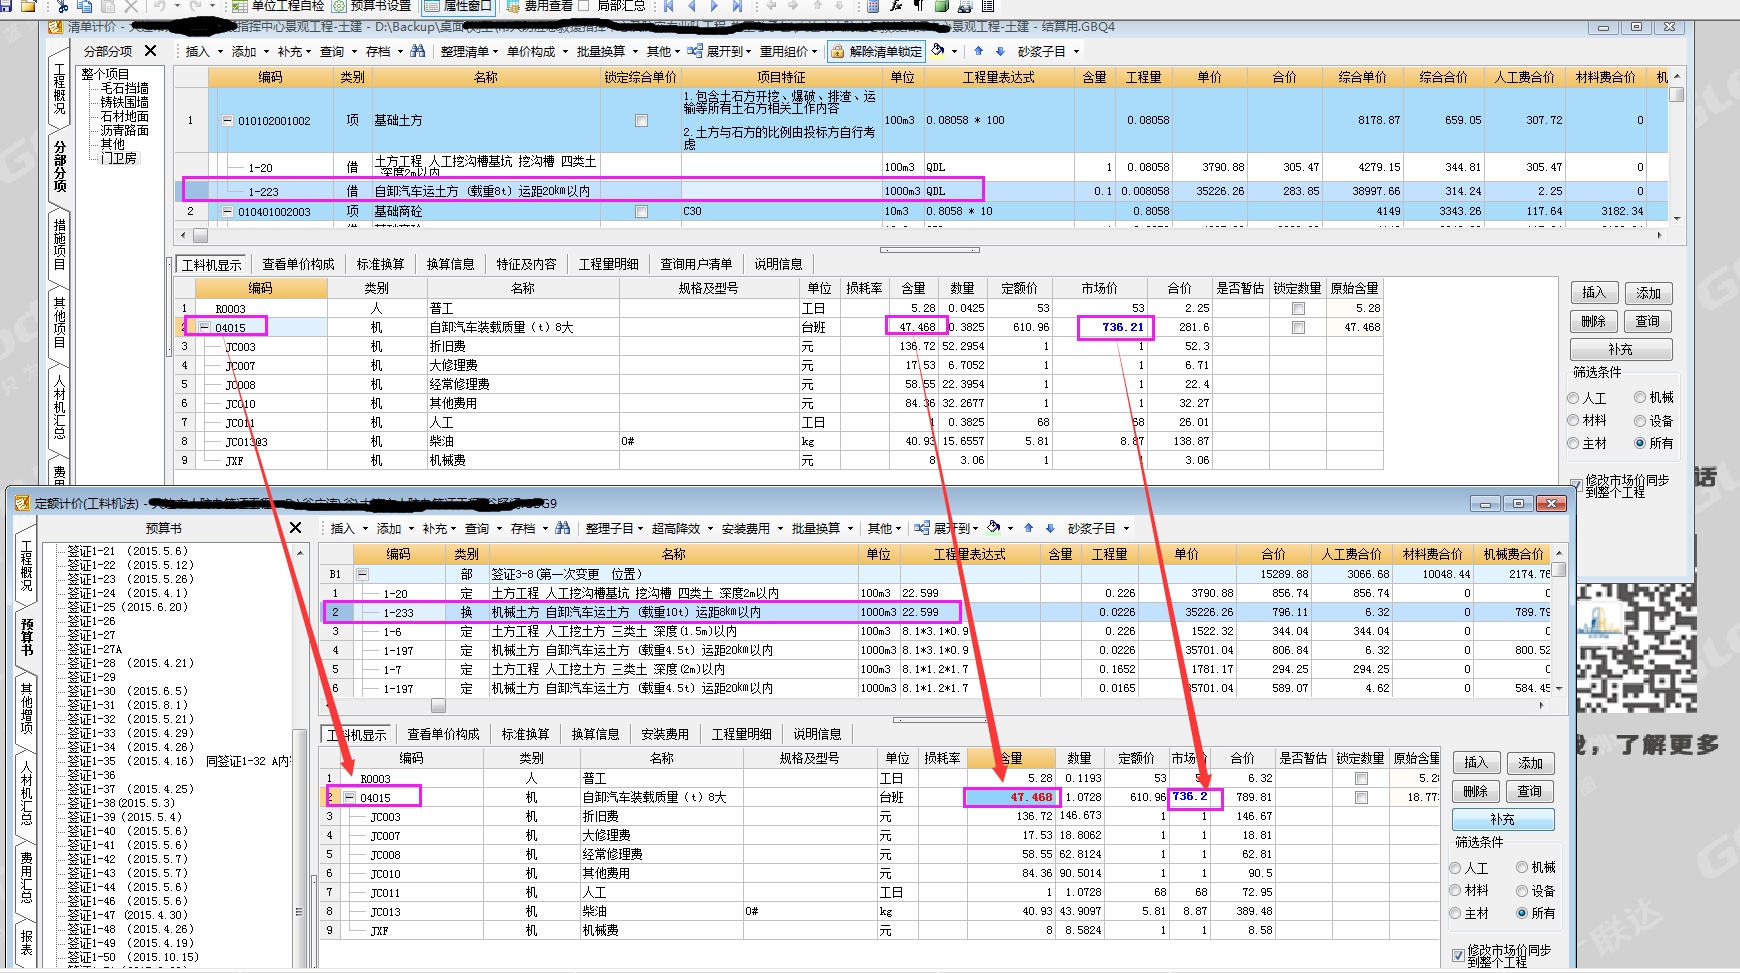Toggle 局部汇总 checkbox in main toolbar
Image resolution: width=1740 pixels, height=973 pixels.
coord(584,6)
